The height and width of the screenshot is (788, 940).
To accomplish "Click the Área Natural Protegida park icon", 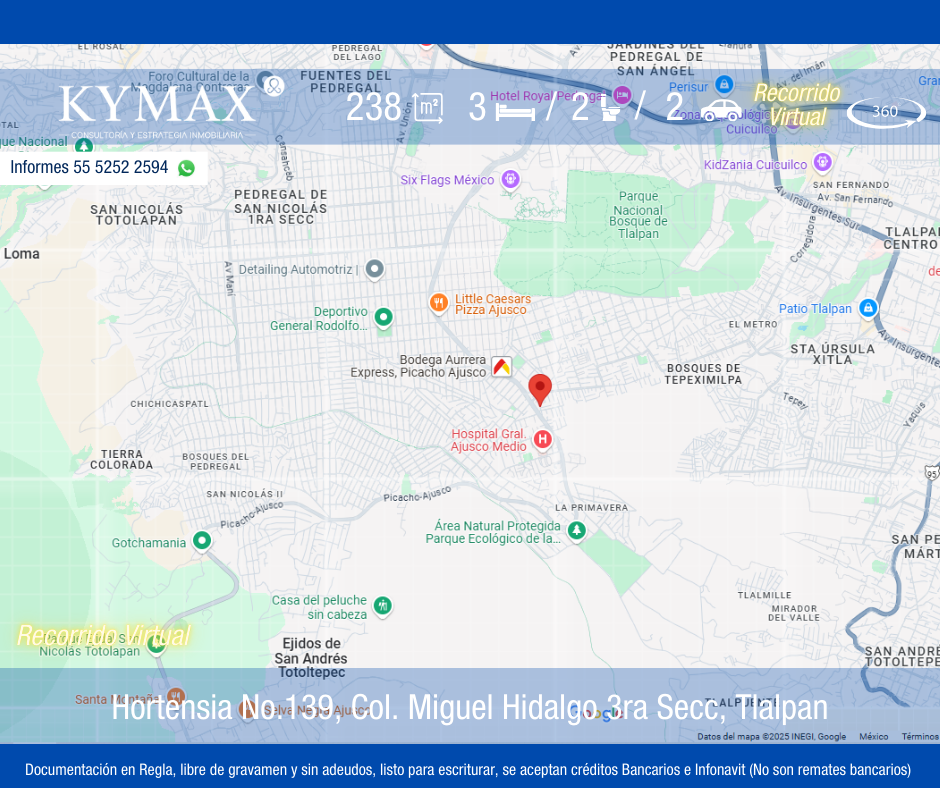I will click(577, 530).
